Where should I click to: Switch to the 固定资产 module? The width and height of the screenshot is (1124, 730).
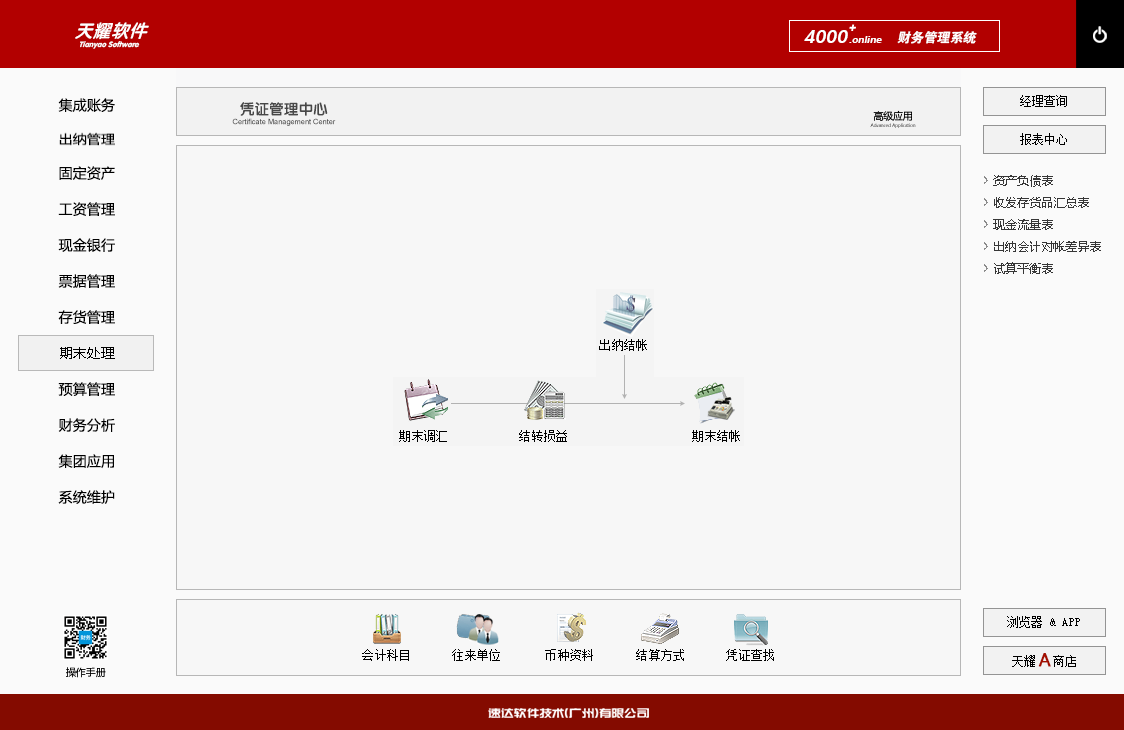[86, 173]
